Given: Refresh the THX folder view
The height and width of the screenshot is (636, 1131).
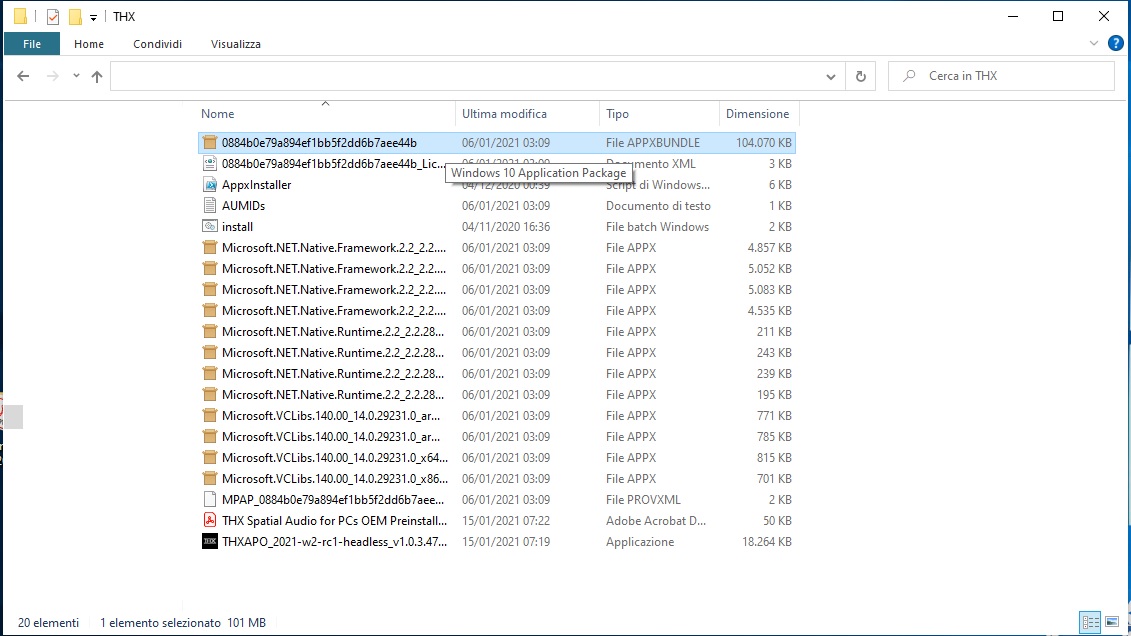Looking at the screenshot, I should 861,76.
